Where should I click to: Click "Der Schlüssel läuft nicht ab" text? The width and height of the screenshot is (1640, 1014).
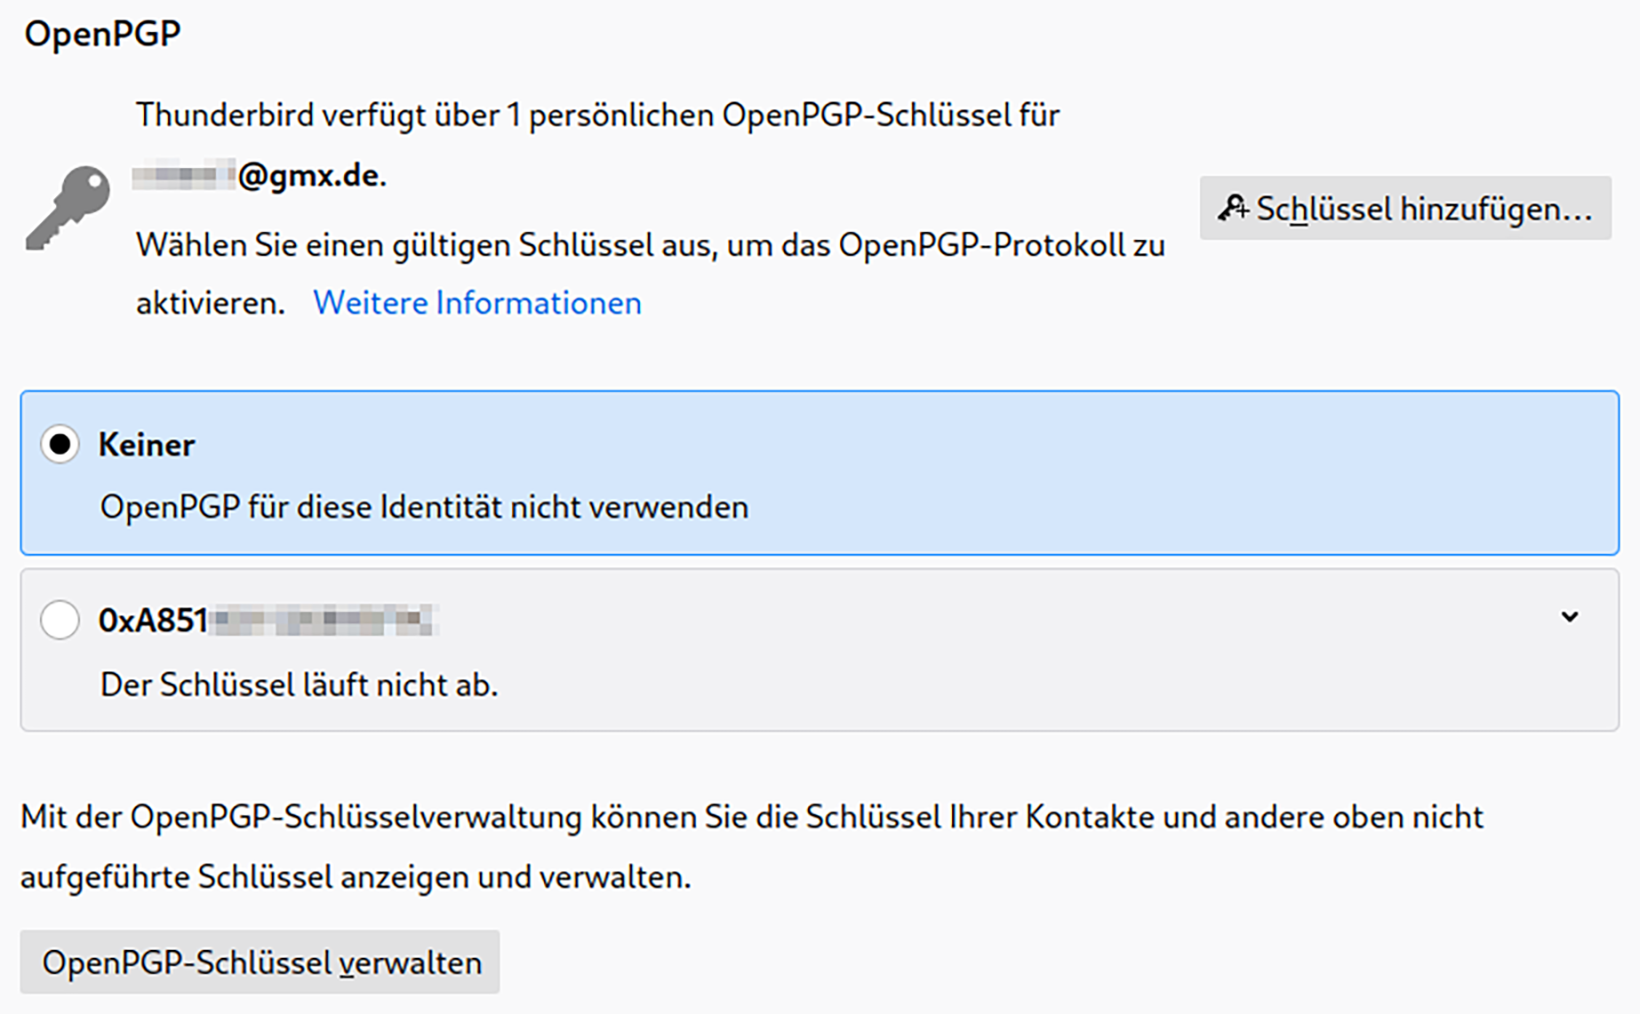click(x=299, y=685)
